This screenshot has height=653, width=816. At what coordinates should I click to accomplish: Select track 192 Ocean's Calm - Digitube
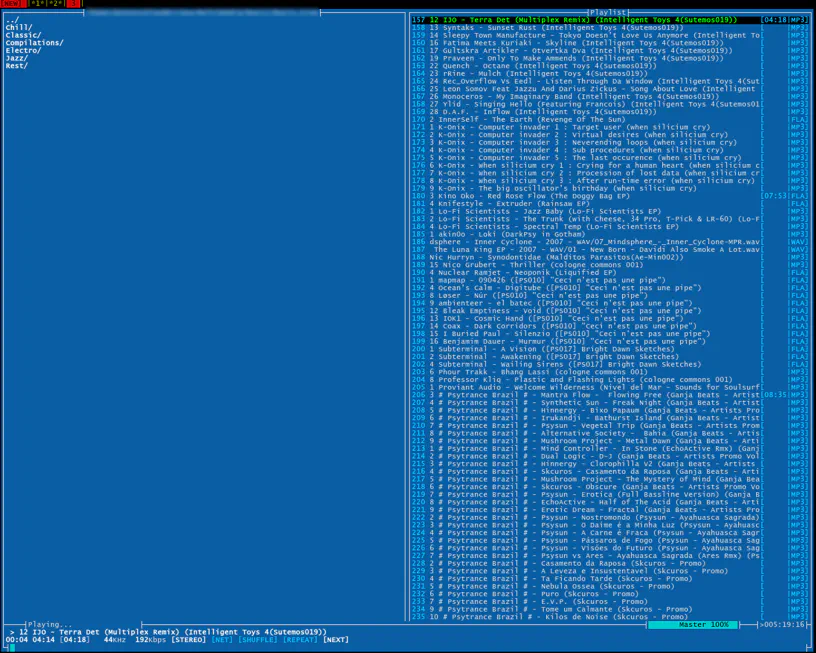pyautogui.click(x=610, y=288)
